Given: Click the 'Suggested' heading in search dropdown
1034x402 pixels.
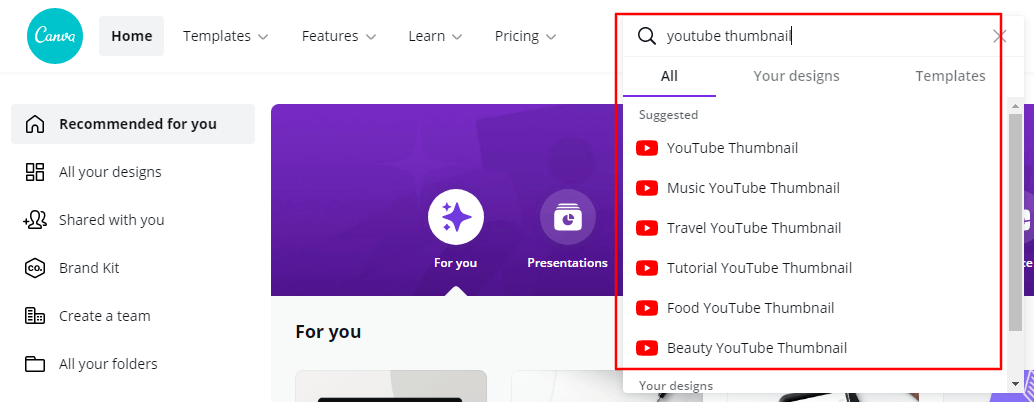Looking at the screenshot, I should click(x=668, y=115).
